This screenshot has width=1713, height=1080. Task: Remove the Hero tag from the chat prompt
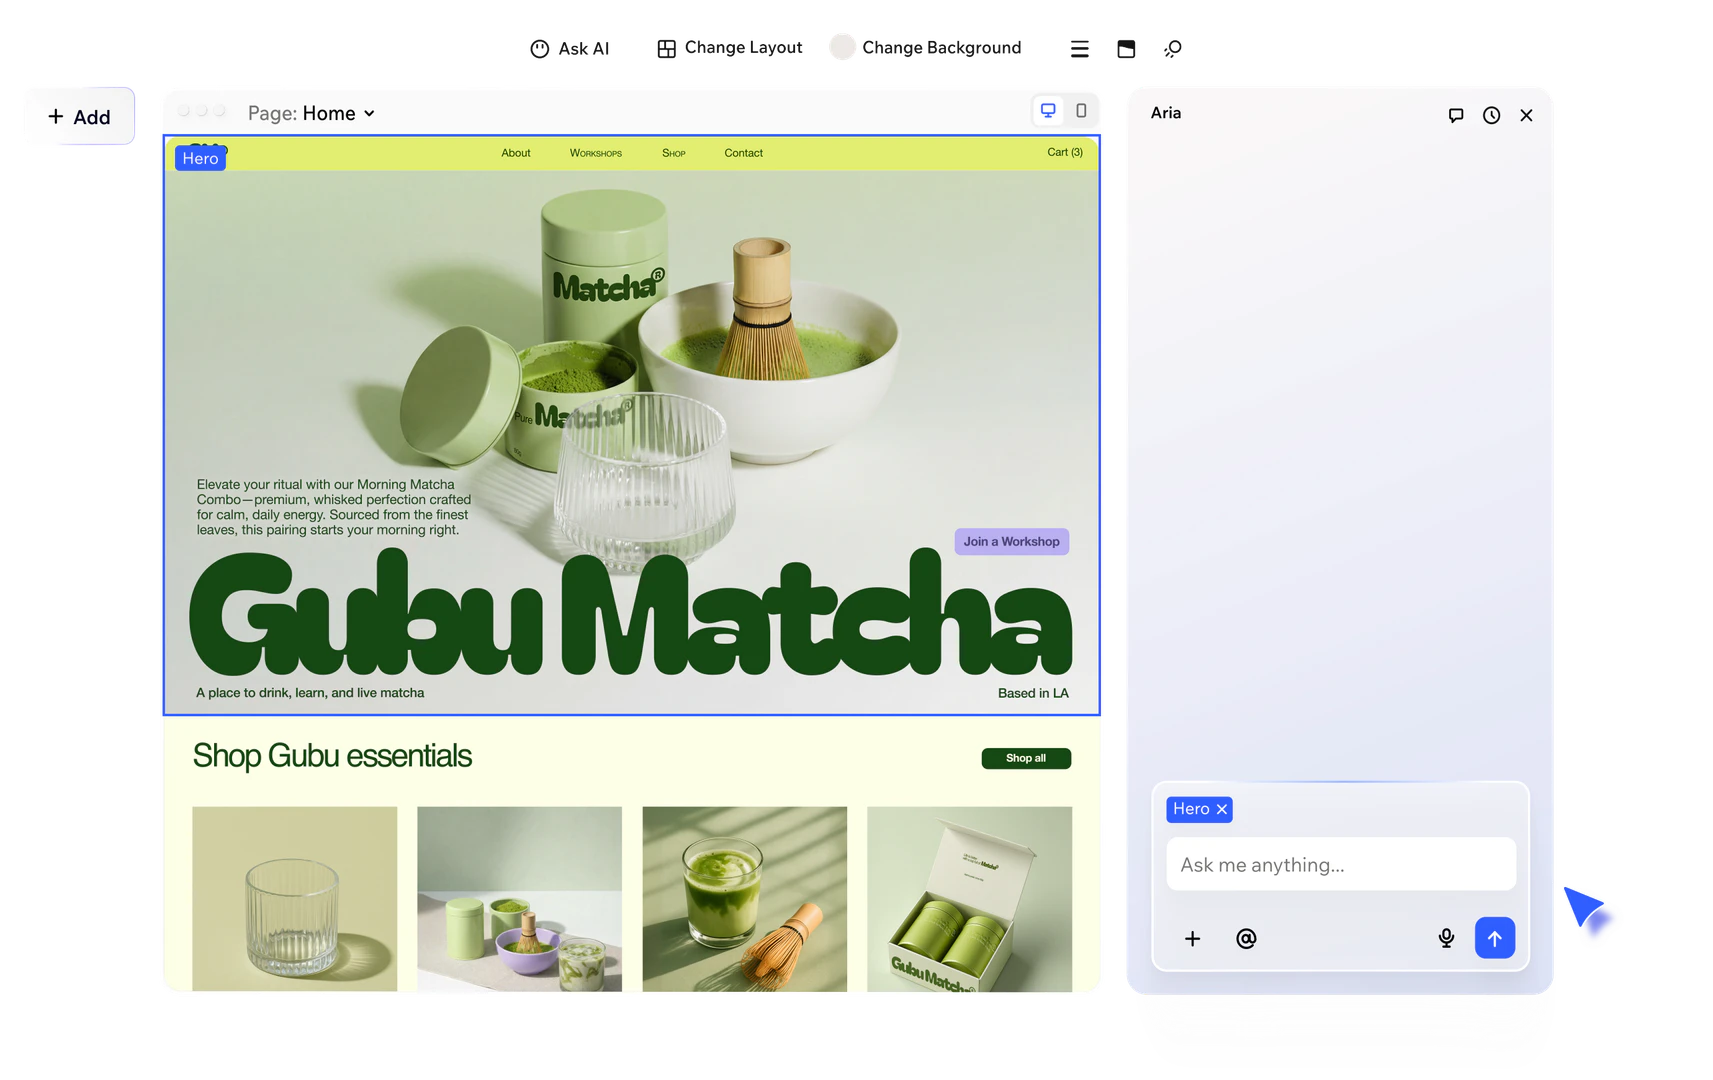pos(1221,809)
